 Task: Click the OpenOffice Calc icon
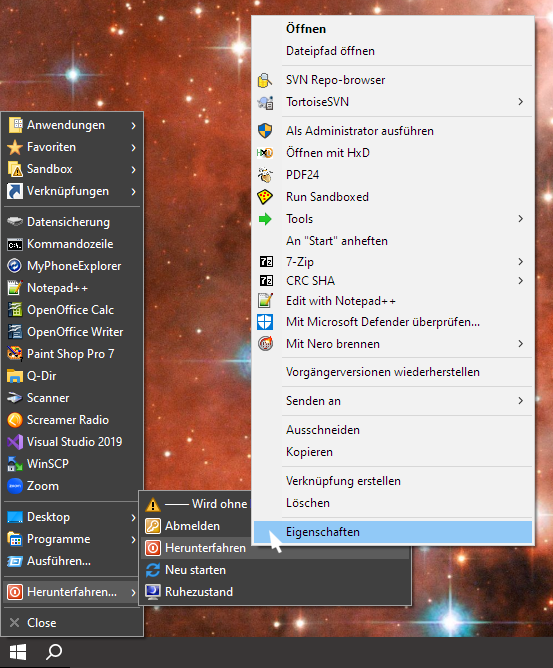click(15, 310)
